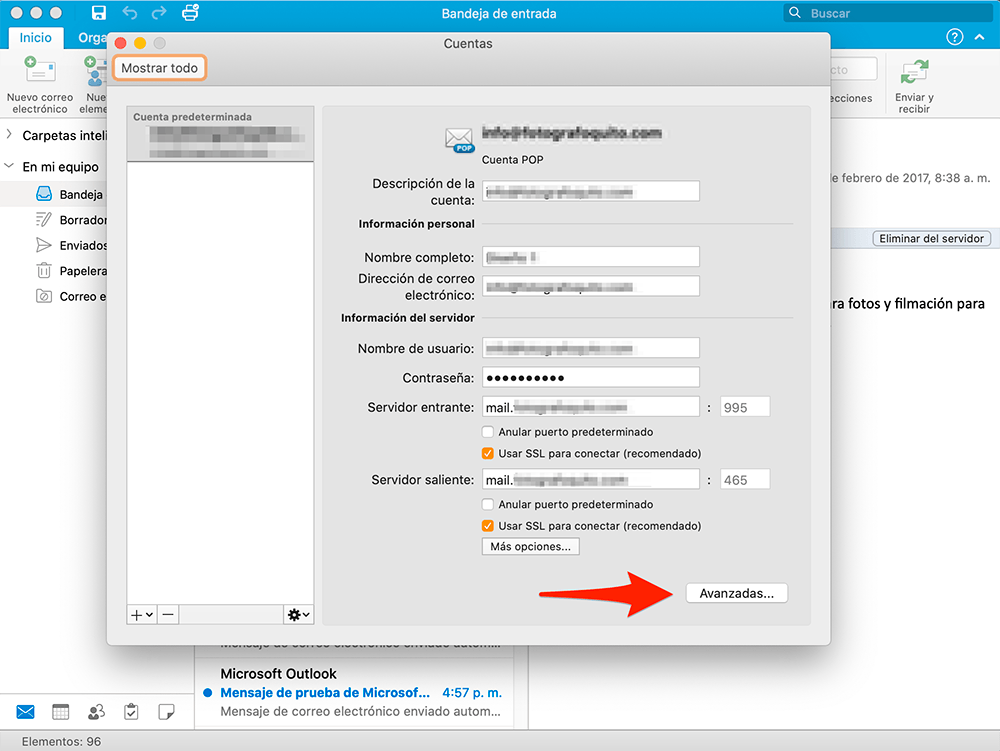Expand the Carpetas inteligentes section
The image size is (1000, 751).
9,135
